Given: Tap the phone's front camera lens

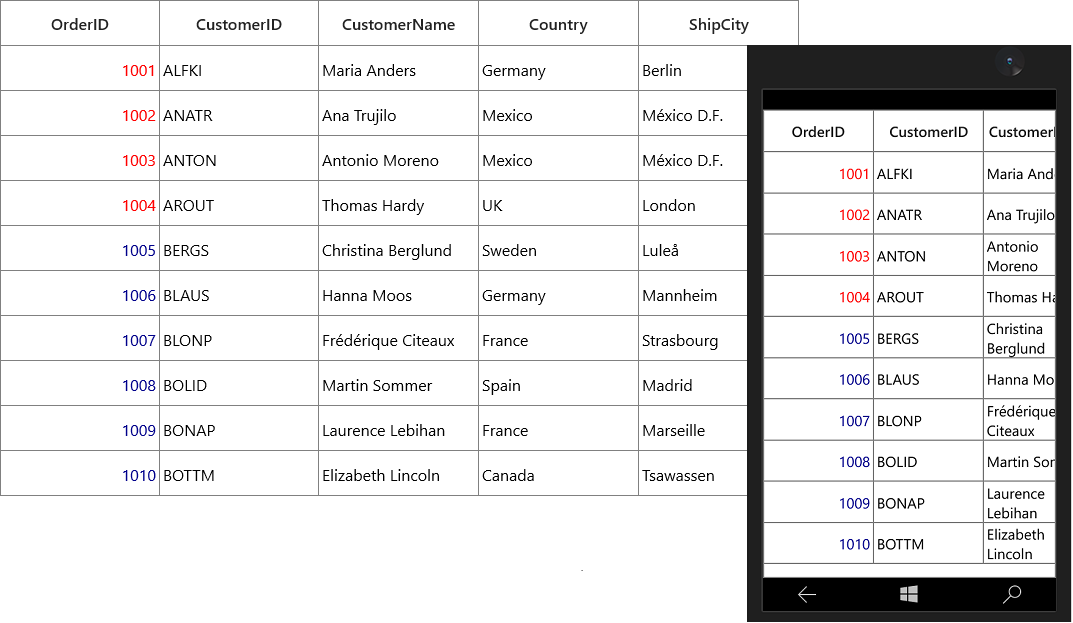Looking at the screenshot, I should pyautogui.click(x=1009, y=62).
